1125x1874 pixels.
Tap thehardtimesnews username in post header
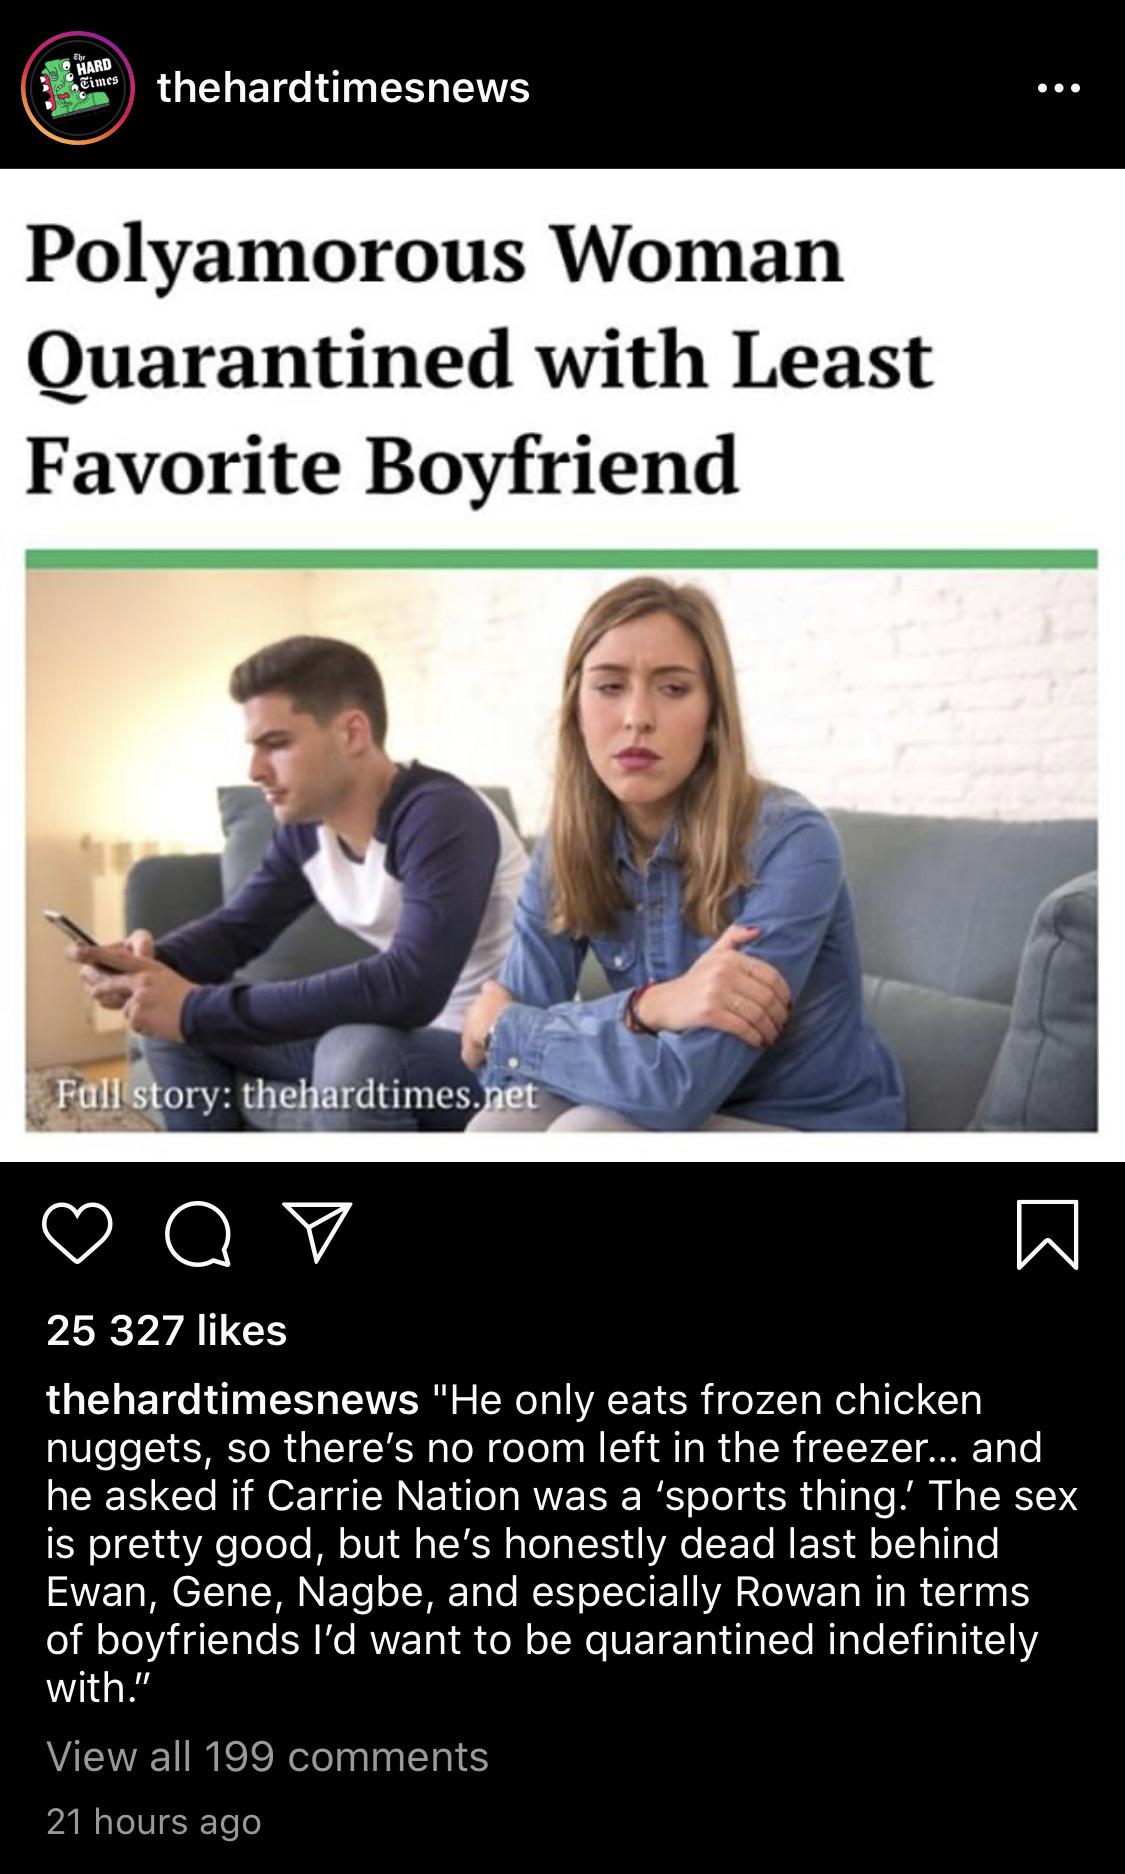pyautogui.click(x=344, y=88)
